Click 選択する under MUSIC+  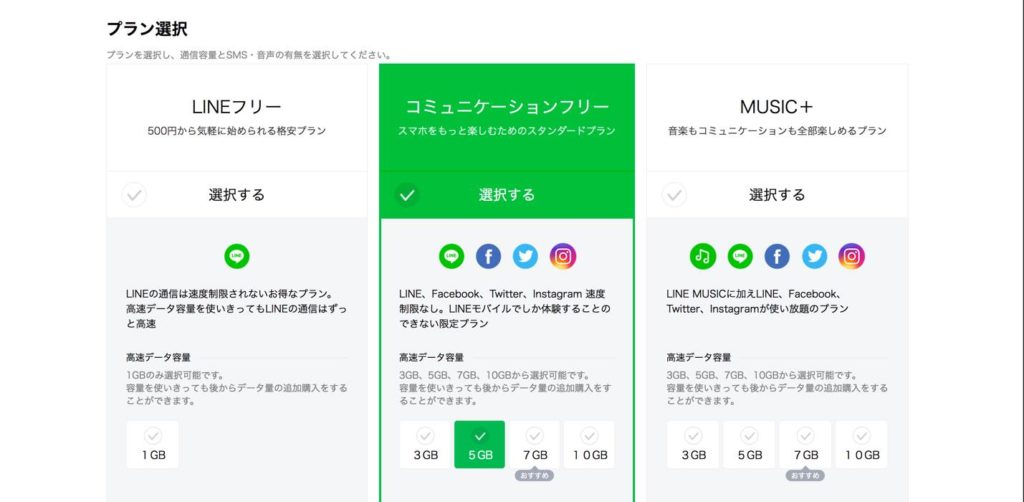[777, 195]
